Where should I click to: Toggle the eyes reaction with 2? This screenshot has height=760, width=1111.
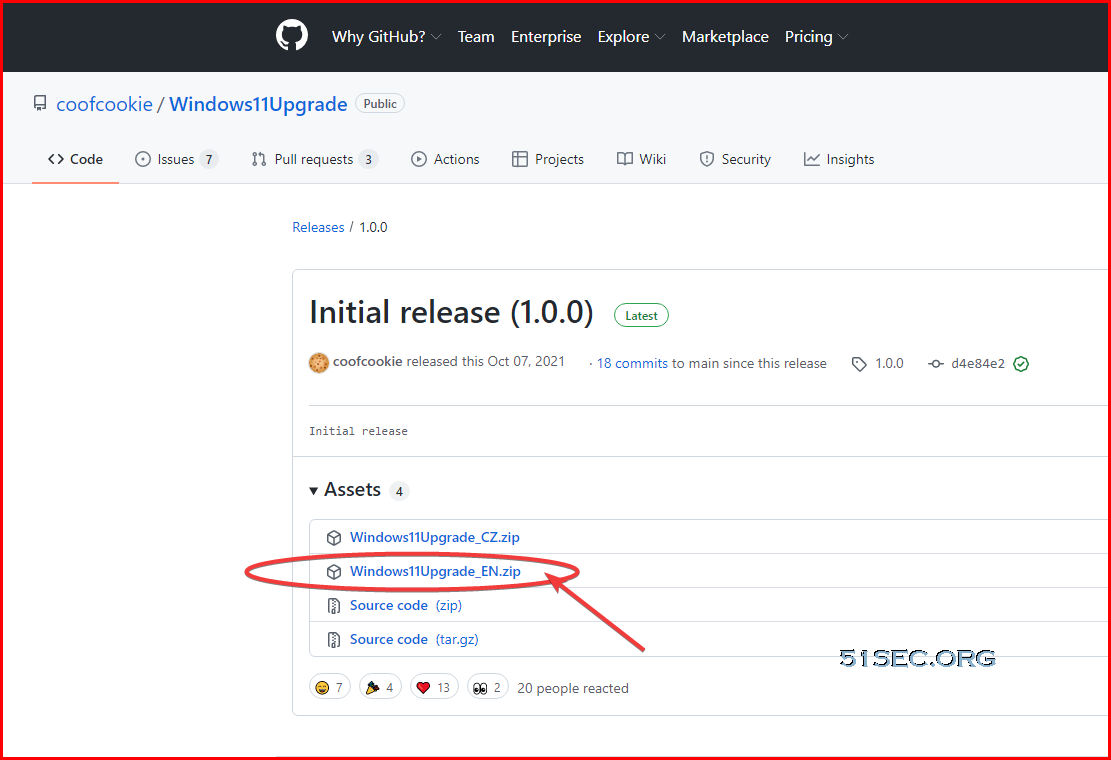487,687
